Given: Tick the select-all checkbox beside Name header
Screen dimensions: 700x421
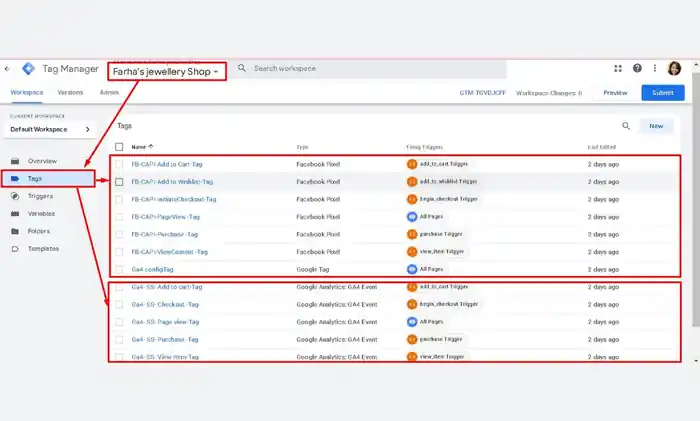Looking at the screenshot, I should click(x=119, y=147).
